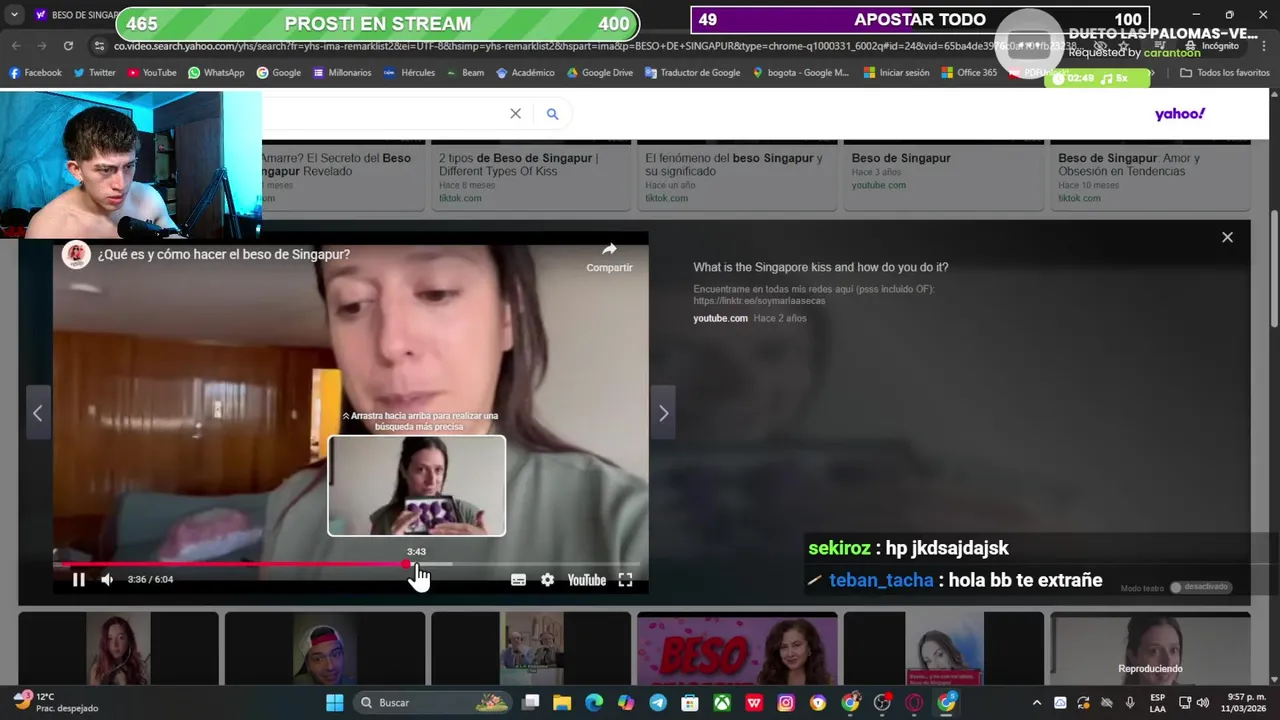
Task: Enter fullscreen mode on the video
Action: coord(625,580)
